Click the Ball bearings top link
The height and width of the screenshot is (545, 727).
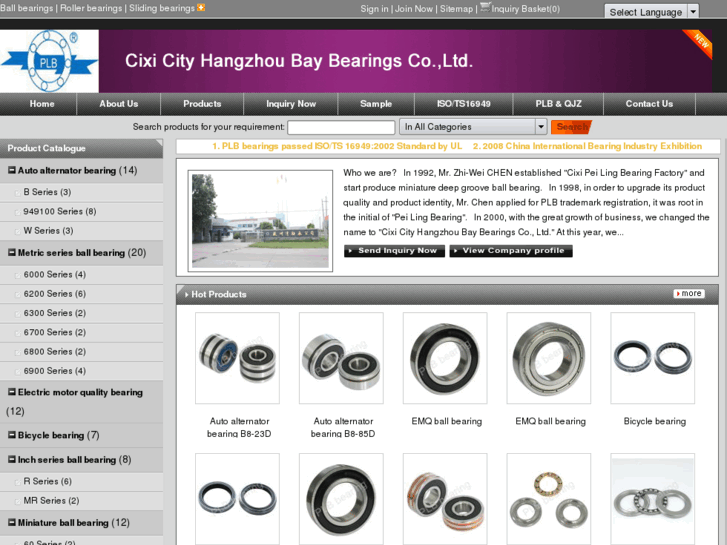tap(26, 8)
